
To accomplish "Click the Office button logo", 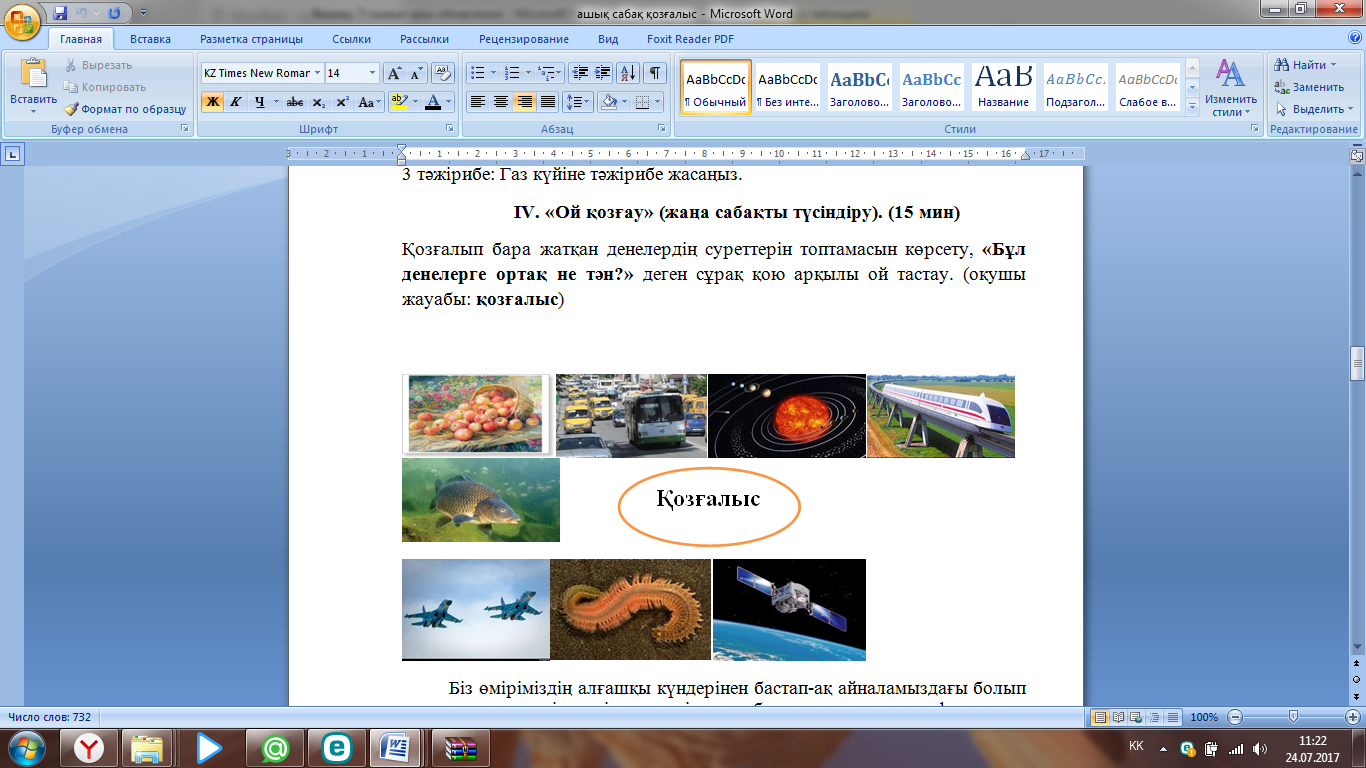I will click(22, 22).
